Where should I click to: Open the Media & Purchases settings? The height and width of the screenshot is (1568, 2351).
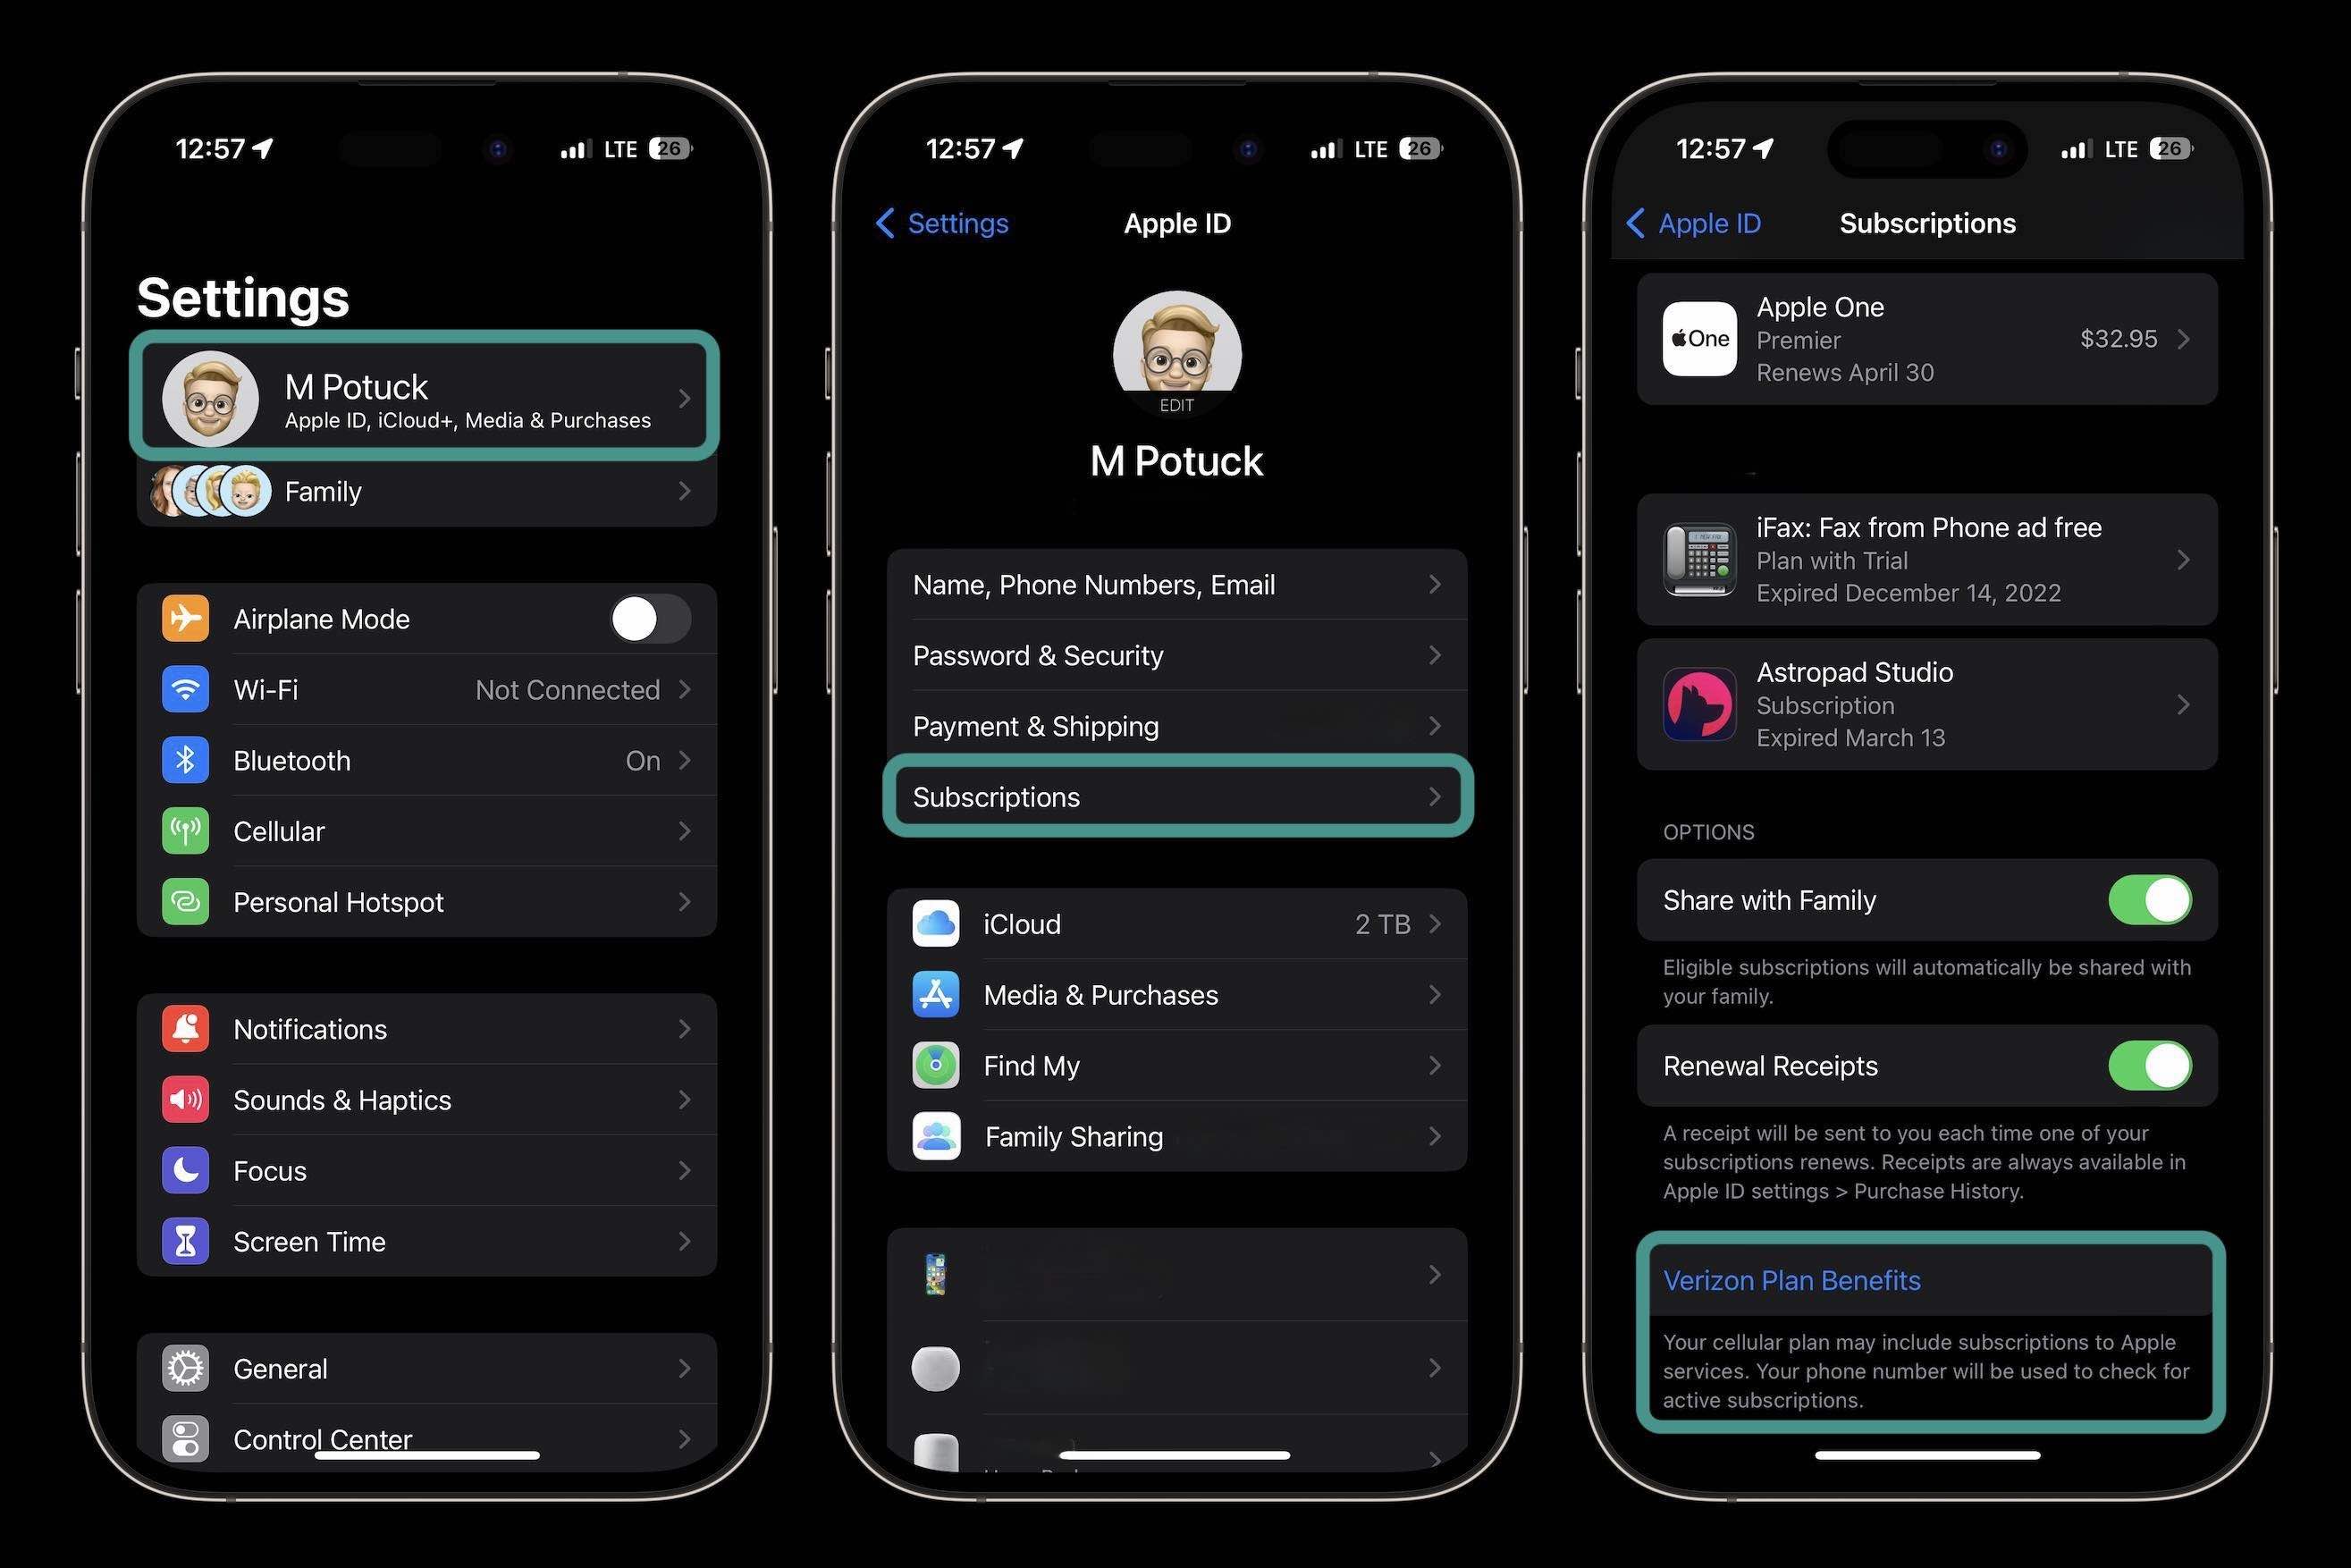1175,994
